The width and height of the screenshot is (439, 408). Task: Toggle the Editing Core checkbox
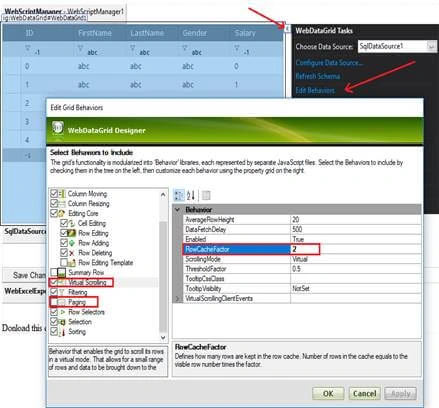[54, 213]
